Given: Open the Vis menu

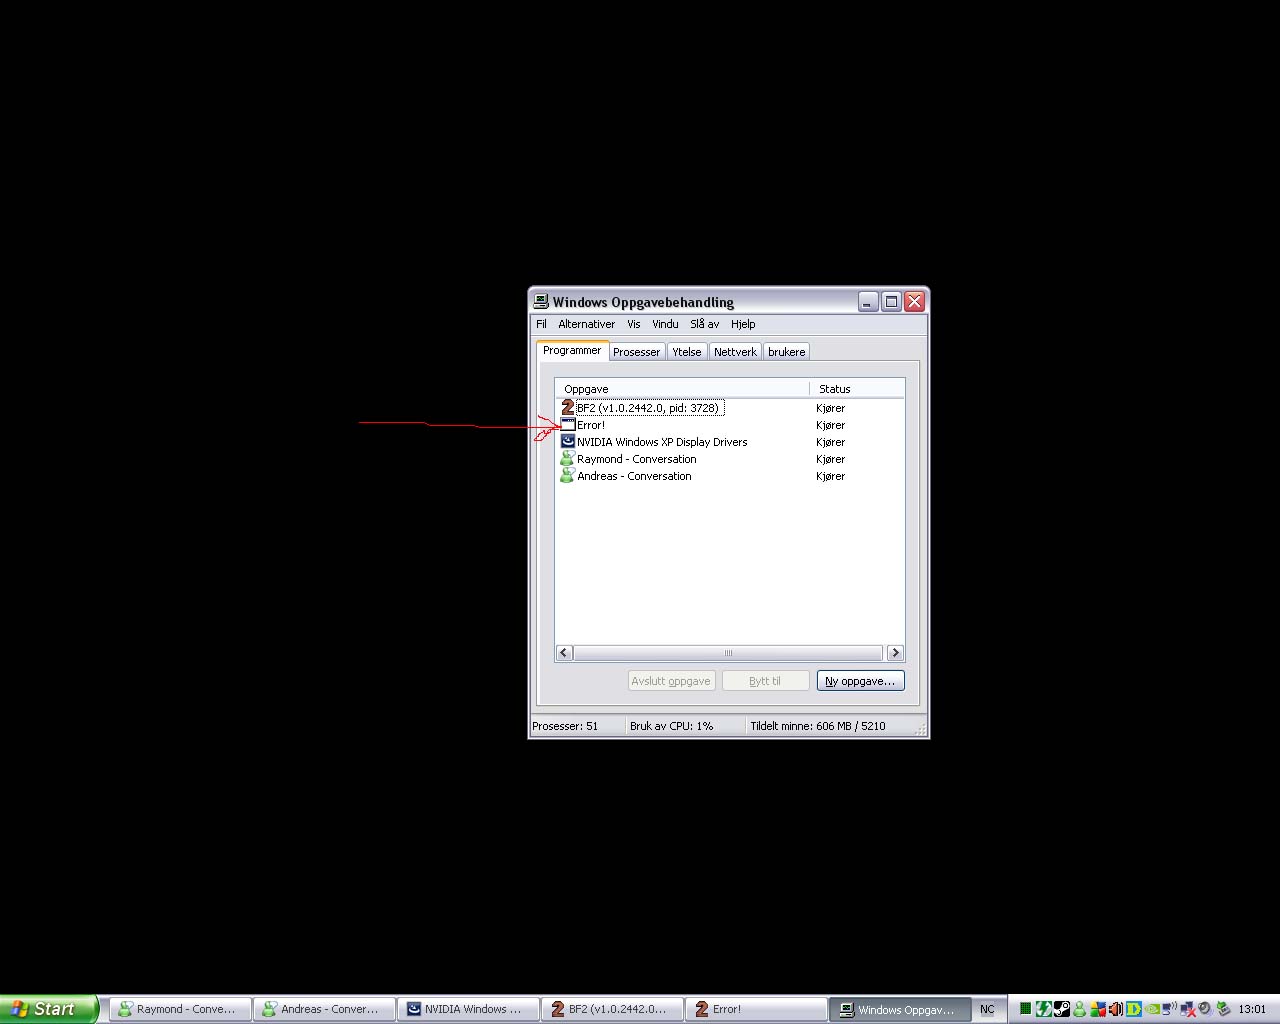Looking at the screenshot, I should 633,324.
